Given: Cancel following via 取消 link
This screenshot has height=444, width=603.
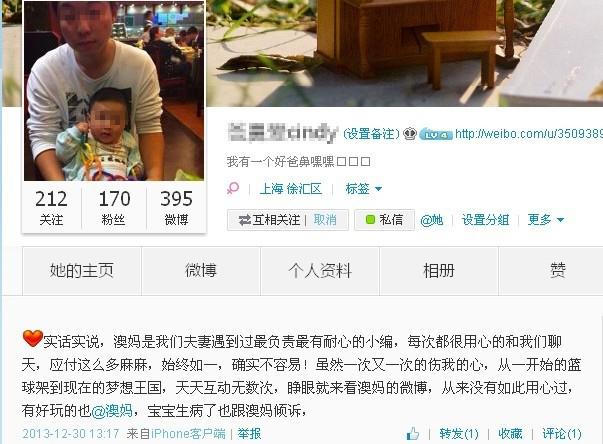Looking at the screenshot, I should point(325,220).
